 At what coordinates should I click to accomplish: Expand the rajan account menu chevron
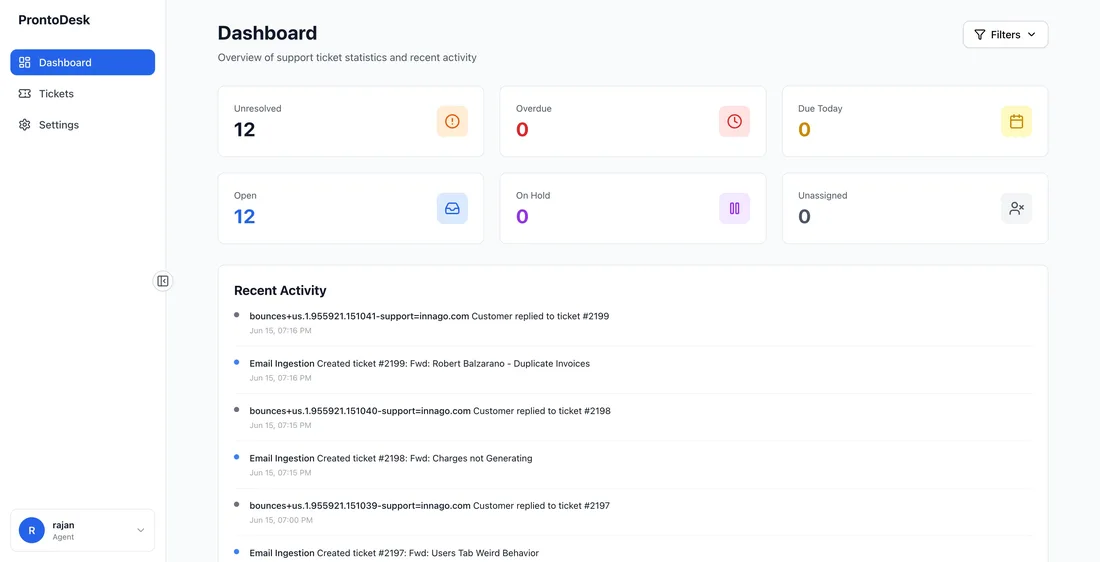point(140,530)
